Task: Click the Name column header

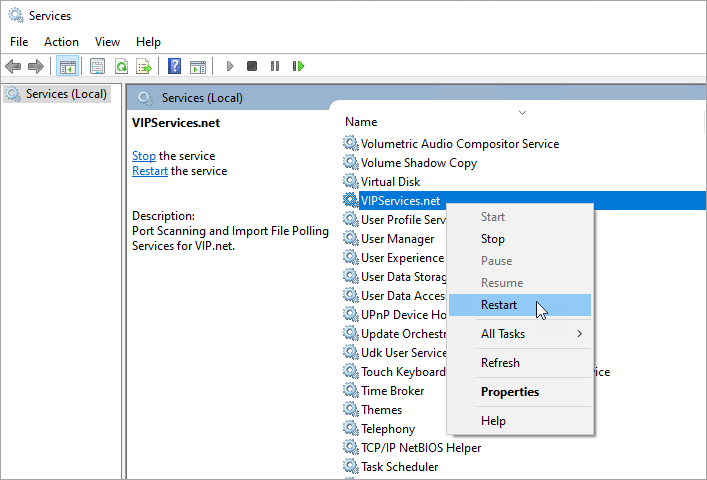Action: tap(361, 122)
